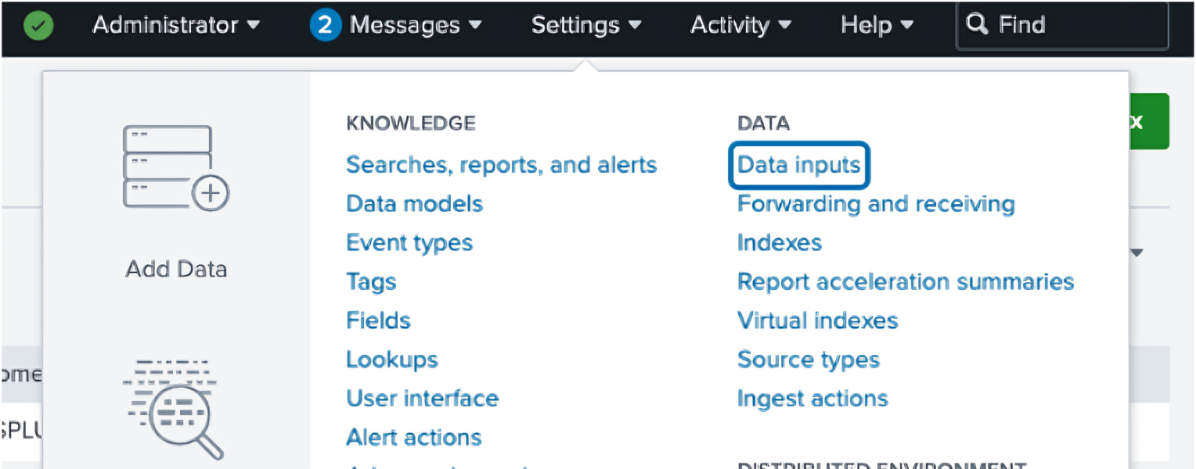Open the Lookups settings

point(391,360)
